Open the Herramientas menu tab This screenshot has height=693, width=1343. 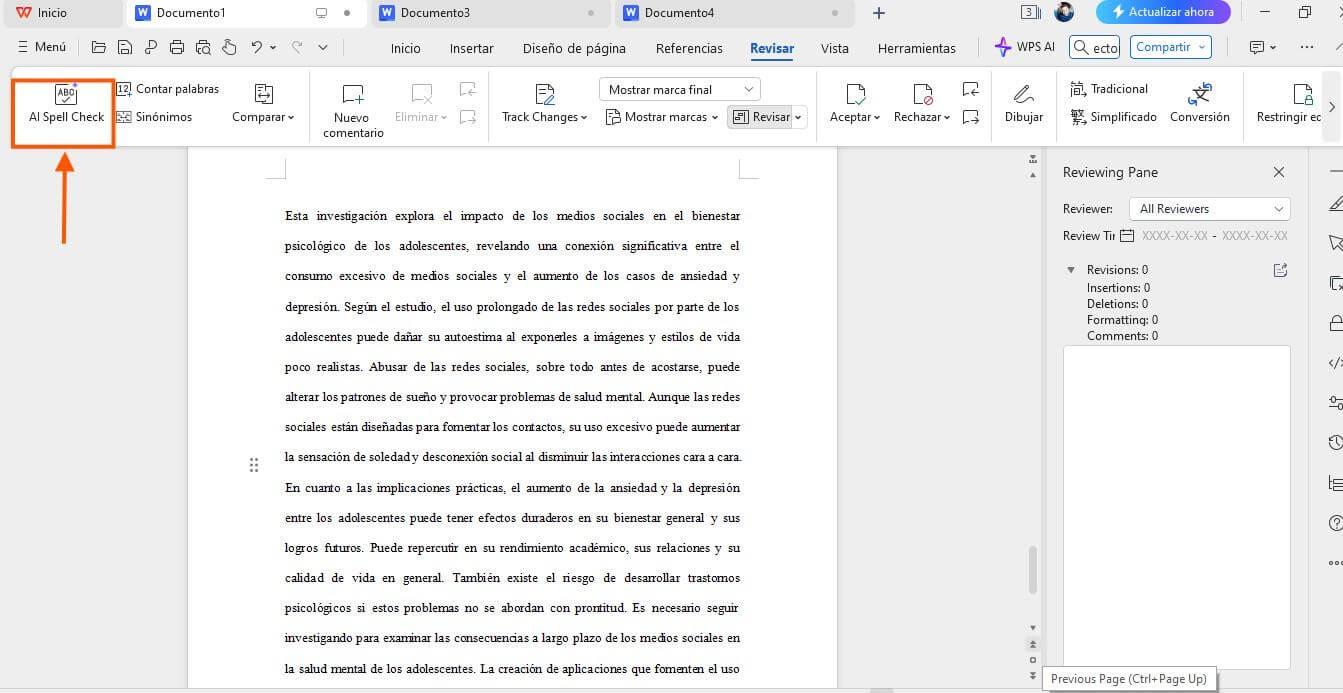pos(915,47)
